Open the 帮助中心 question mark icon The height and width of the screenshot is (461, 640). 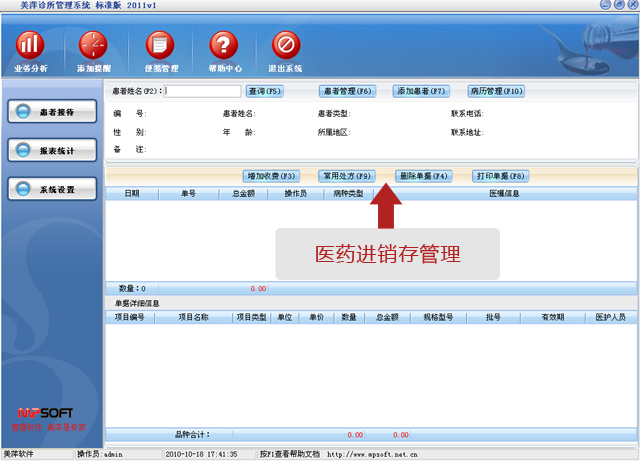click(x=224, y=46)
